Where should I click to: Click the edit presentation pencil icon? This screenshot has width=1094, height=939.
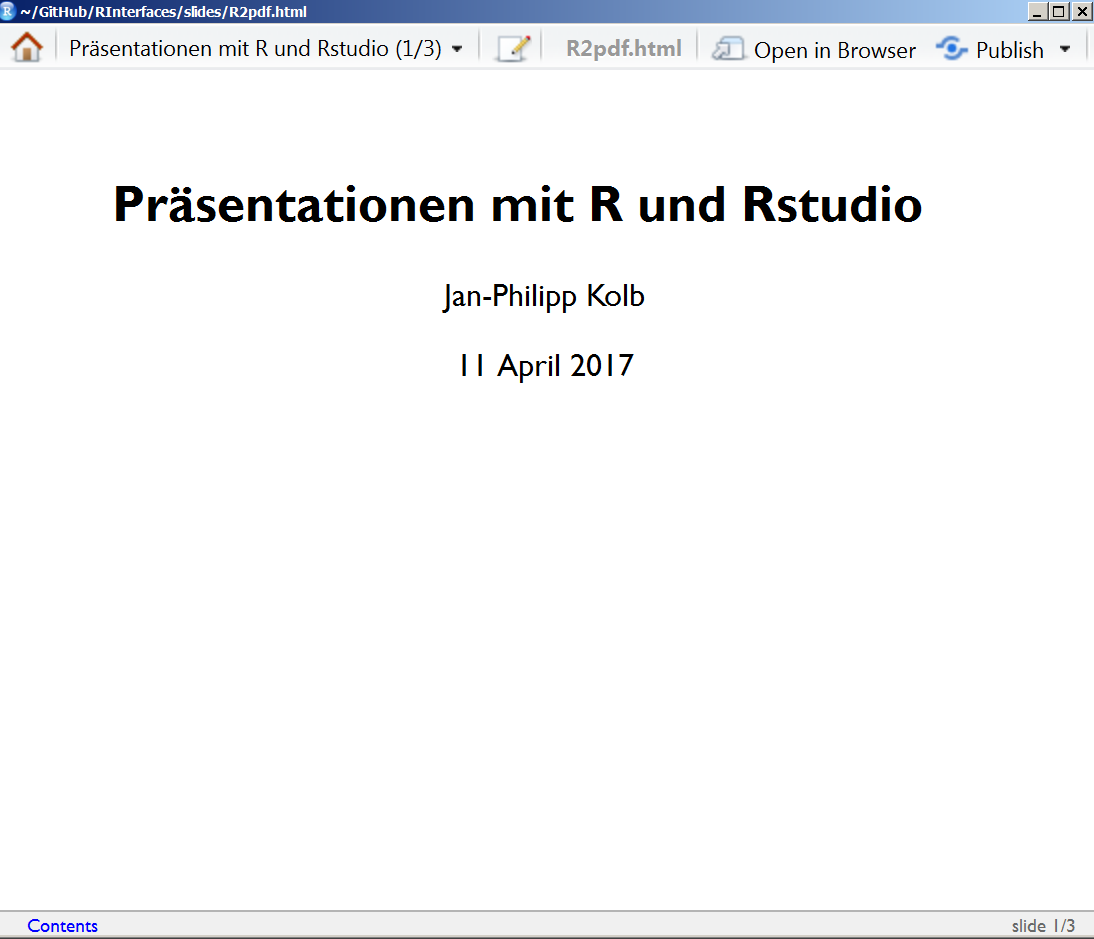[x=513, y=49]
